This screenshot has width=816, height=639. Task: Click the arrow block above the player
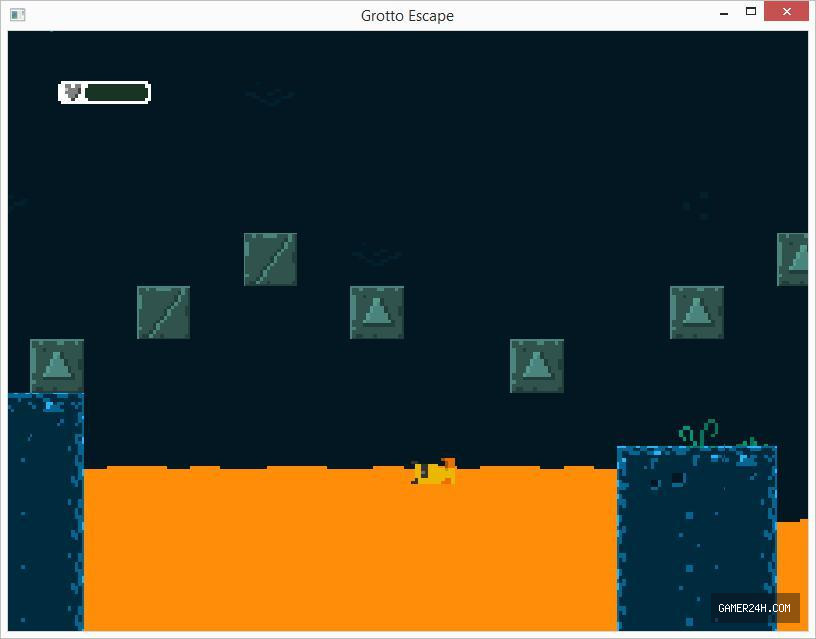point(377,312)
